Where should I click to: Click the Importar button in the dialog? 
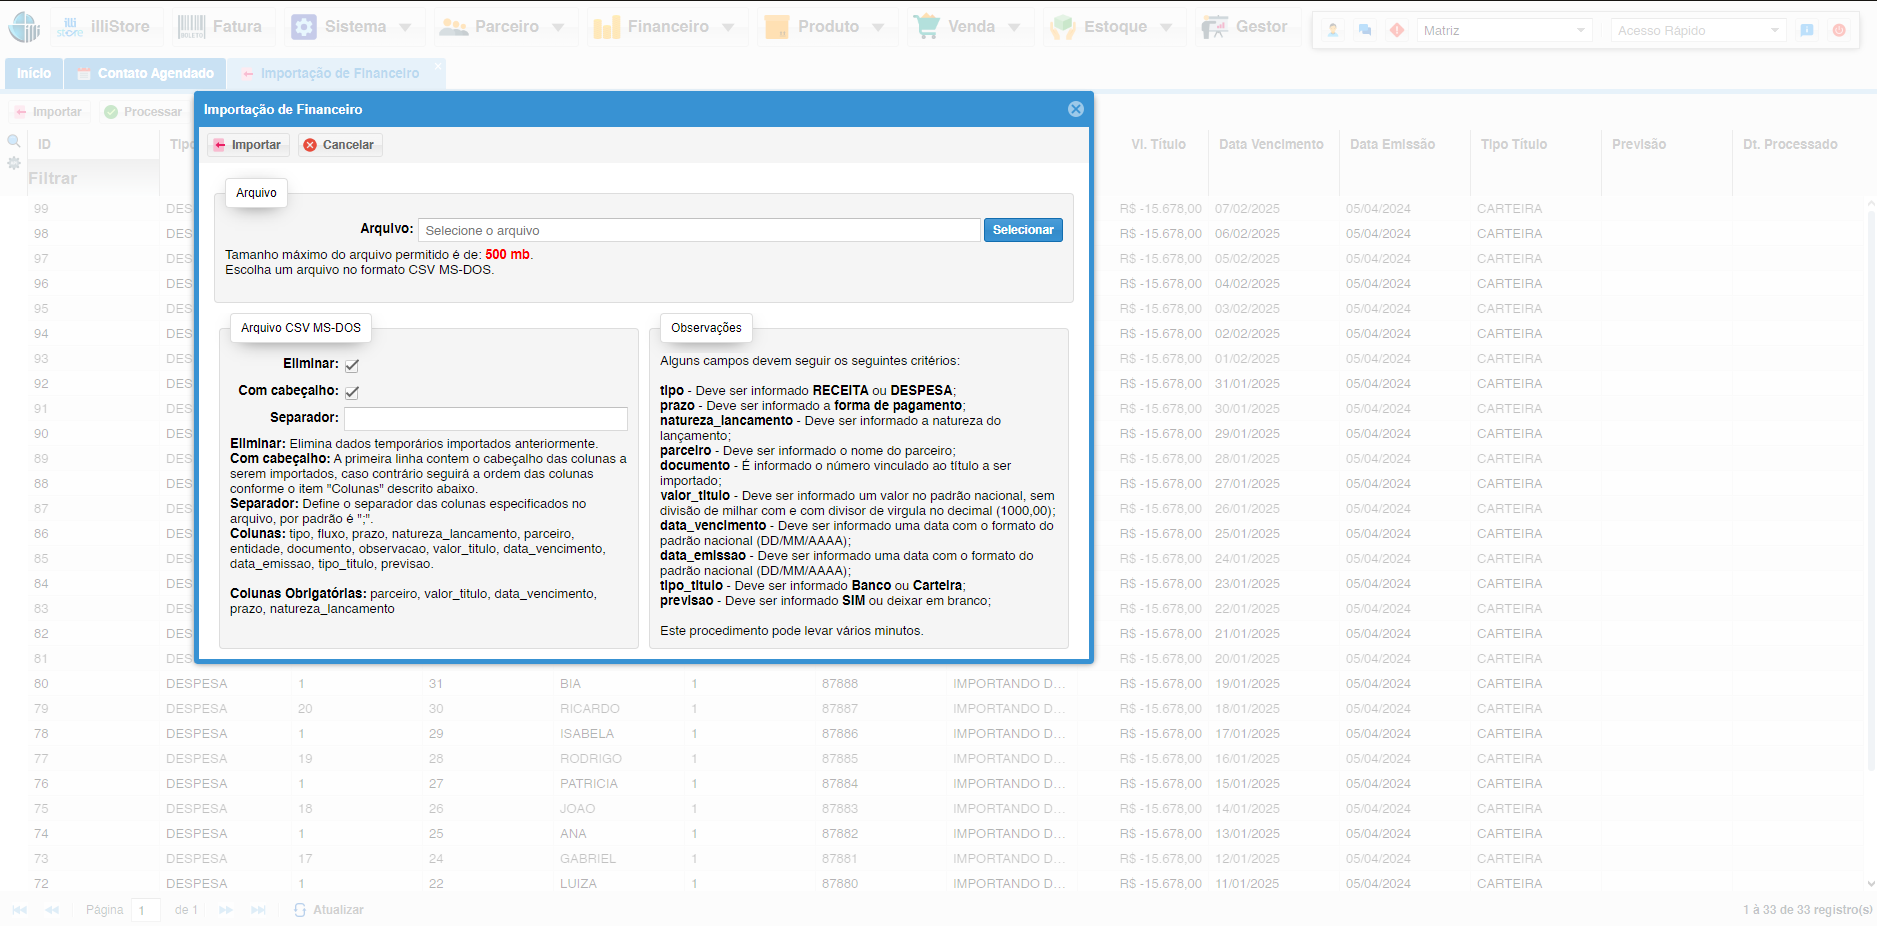pyautogui.click(x=248, y=145)
